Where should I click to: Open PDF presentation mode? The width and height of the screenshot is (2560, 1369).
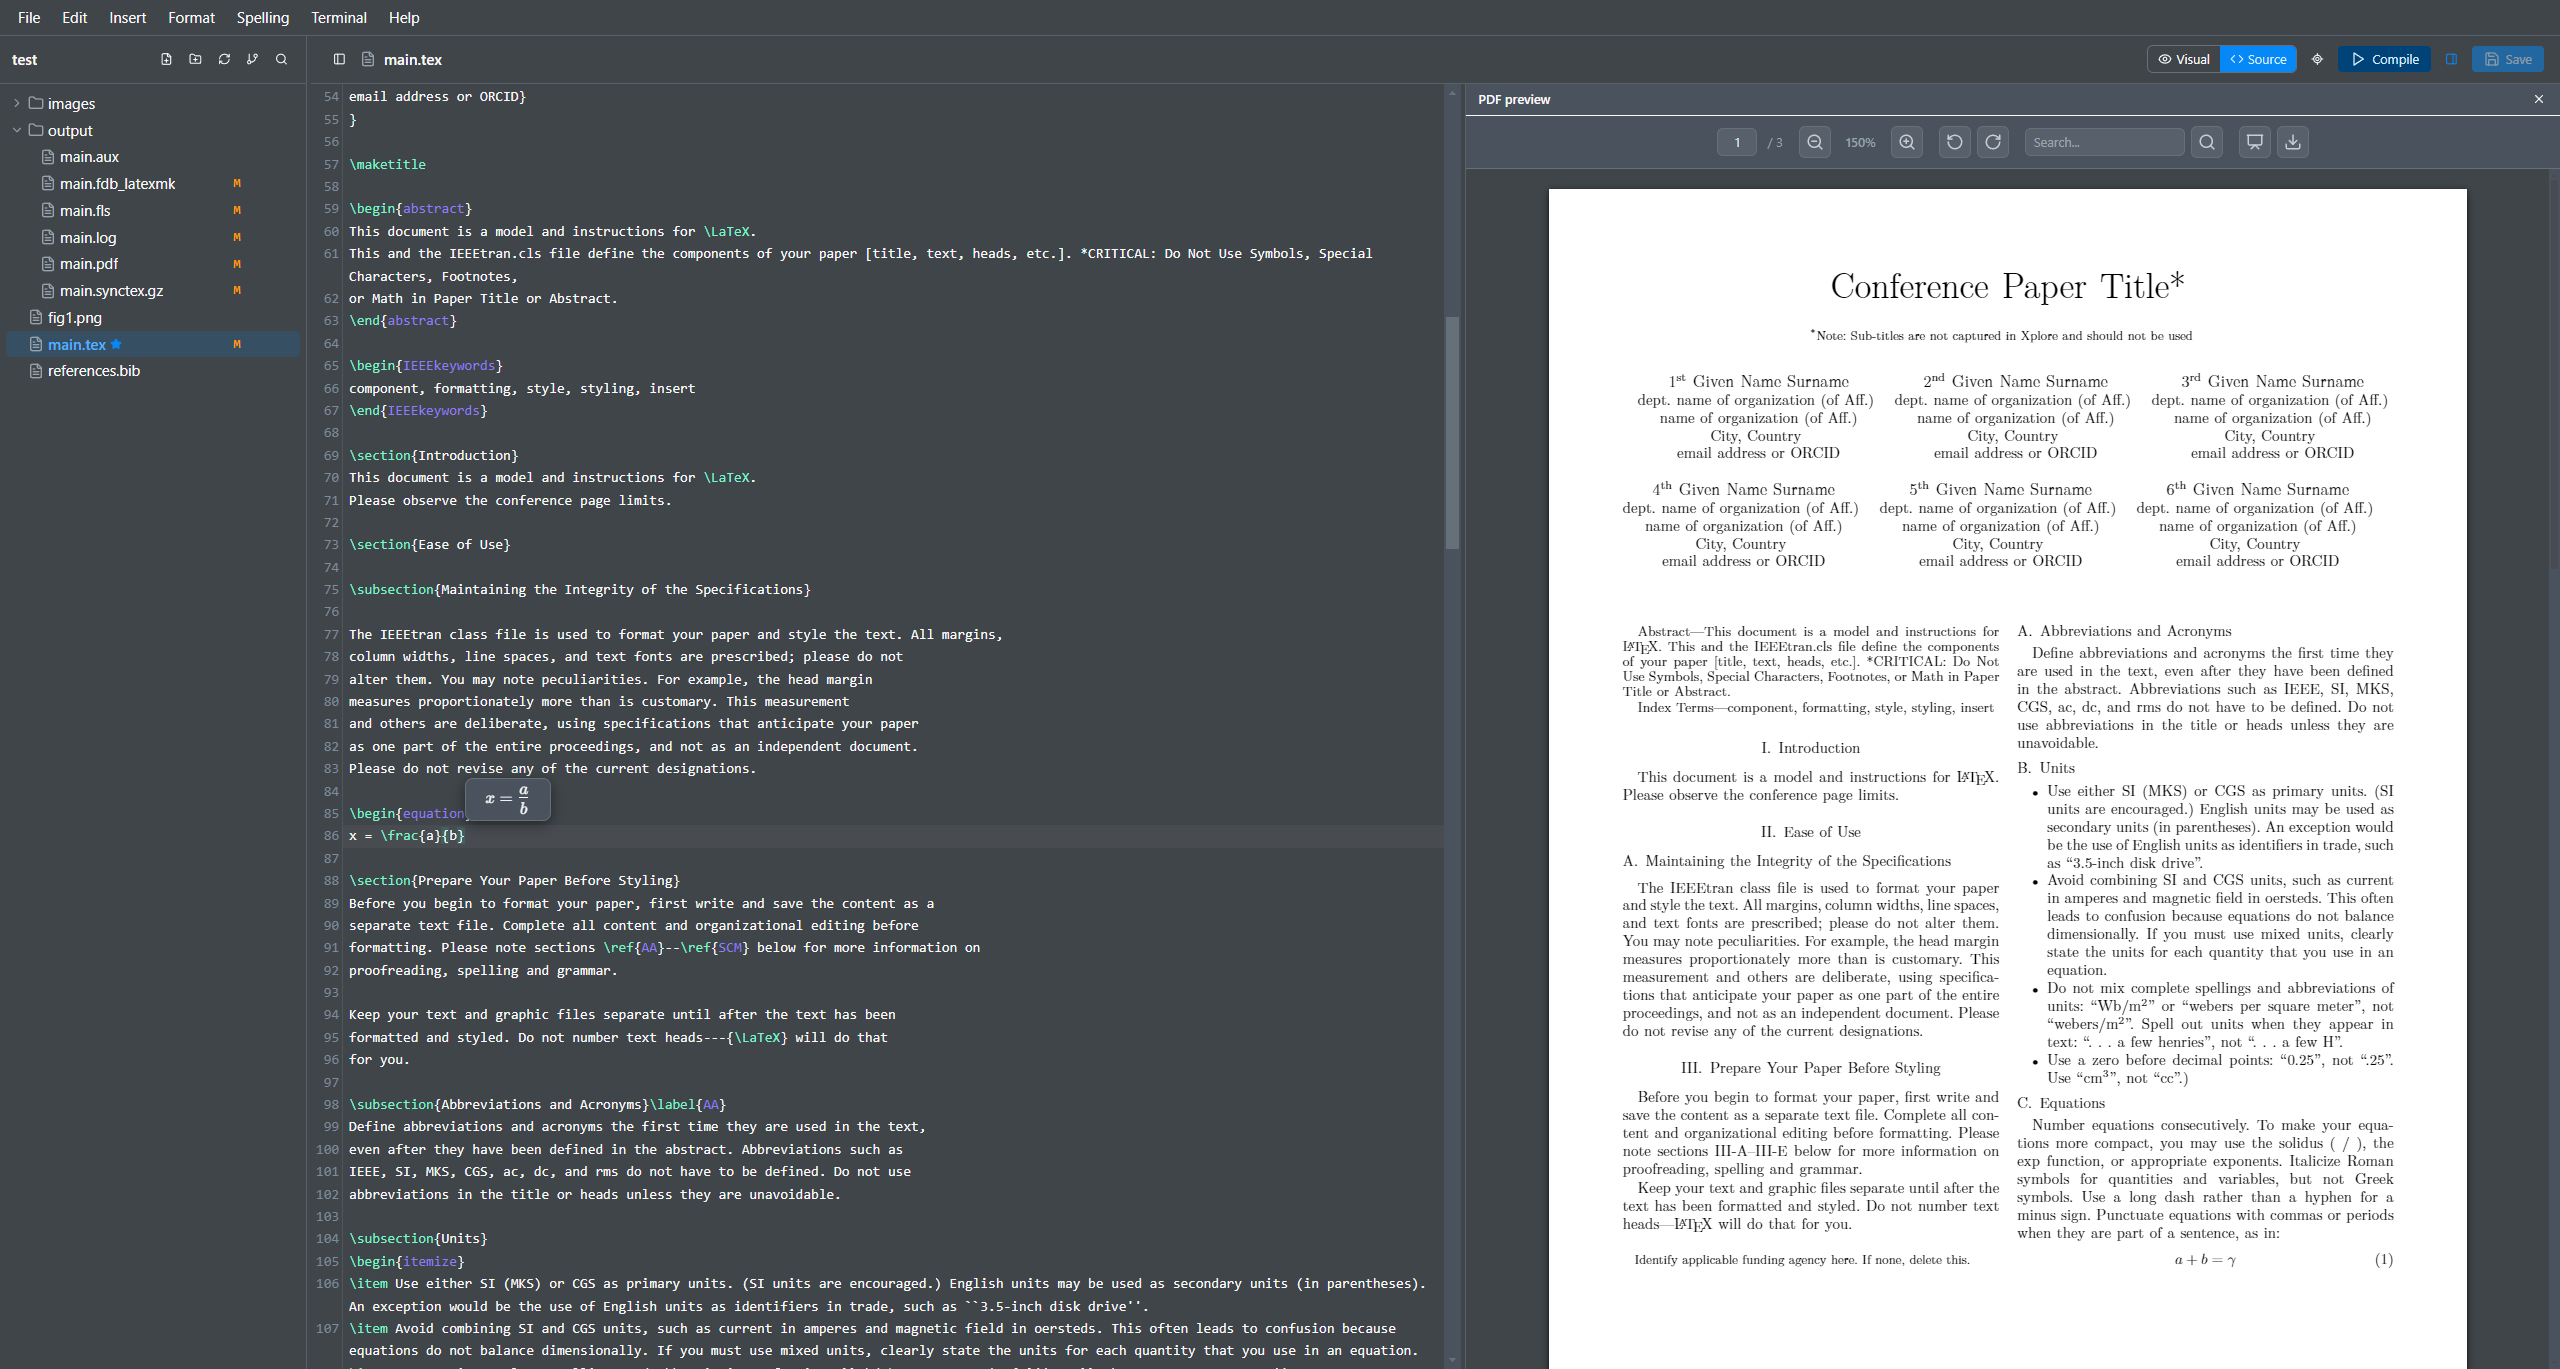point(2255,142)
